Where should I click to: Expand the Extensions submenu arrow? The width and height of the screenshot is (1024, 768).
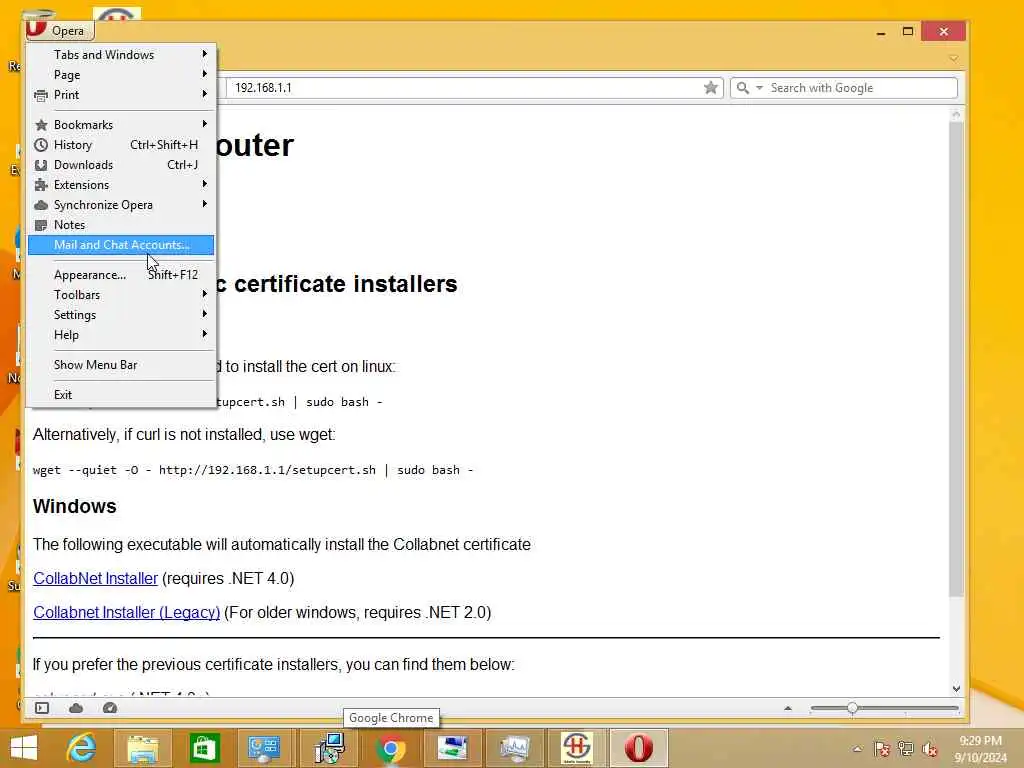[204, 184]
